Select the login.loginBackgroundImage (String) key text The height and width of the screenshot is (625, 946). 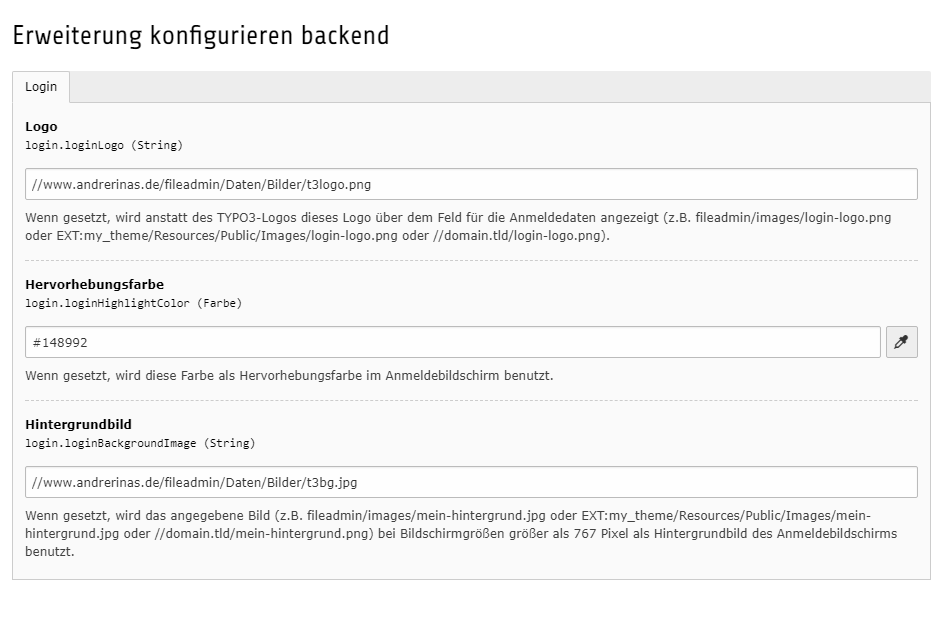click(140, 443)
